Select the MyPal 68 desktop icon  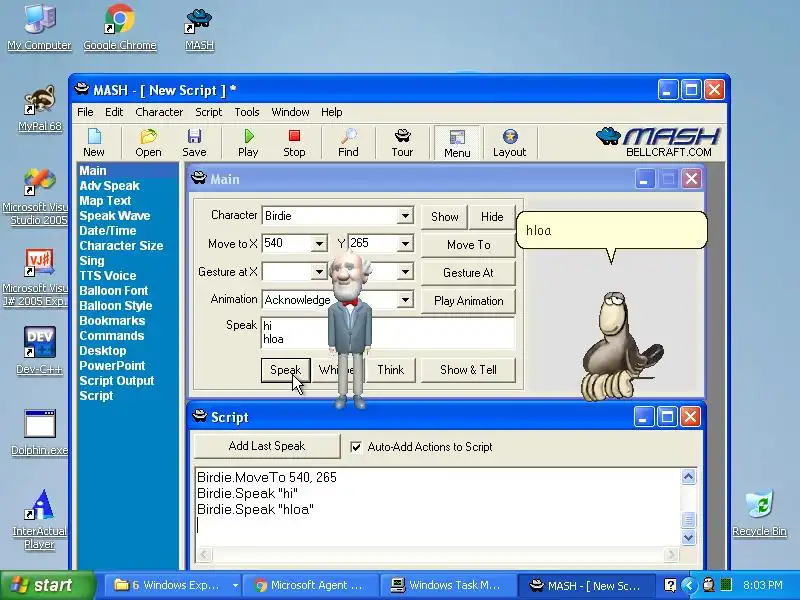[40, 108]
